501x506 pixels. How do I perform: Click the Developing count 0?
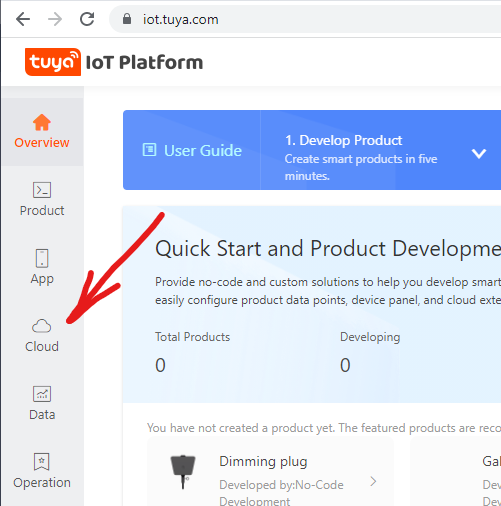tap(345, 365)
